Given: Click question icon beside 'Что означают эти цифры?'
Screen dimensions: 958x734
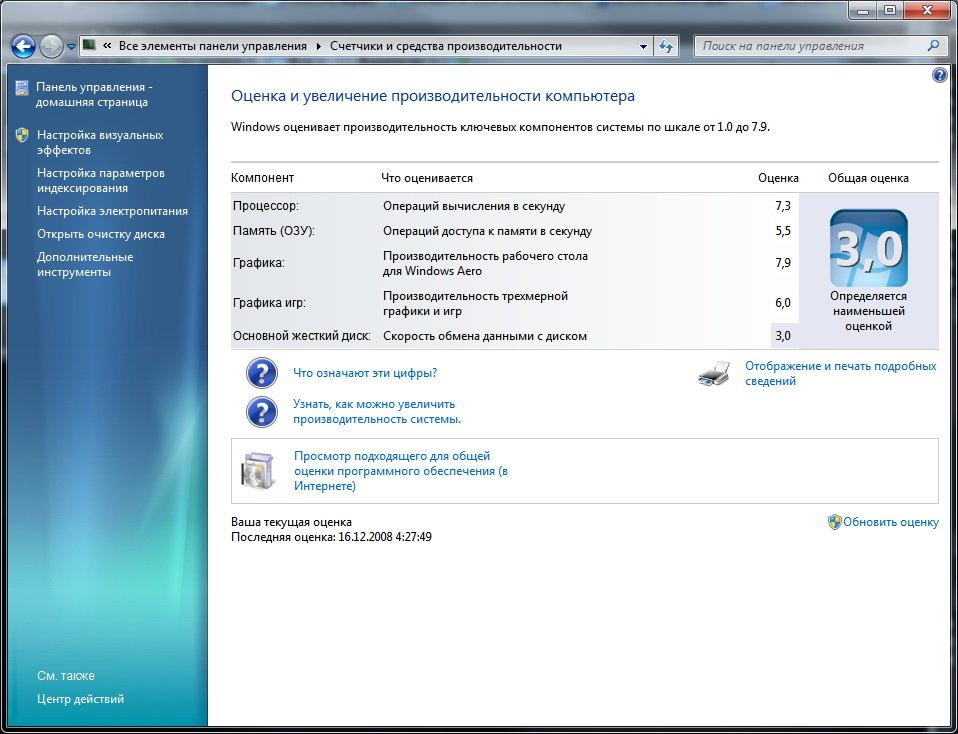Looking at the screenshot, I should [x=261, y=373].
